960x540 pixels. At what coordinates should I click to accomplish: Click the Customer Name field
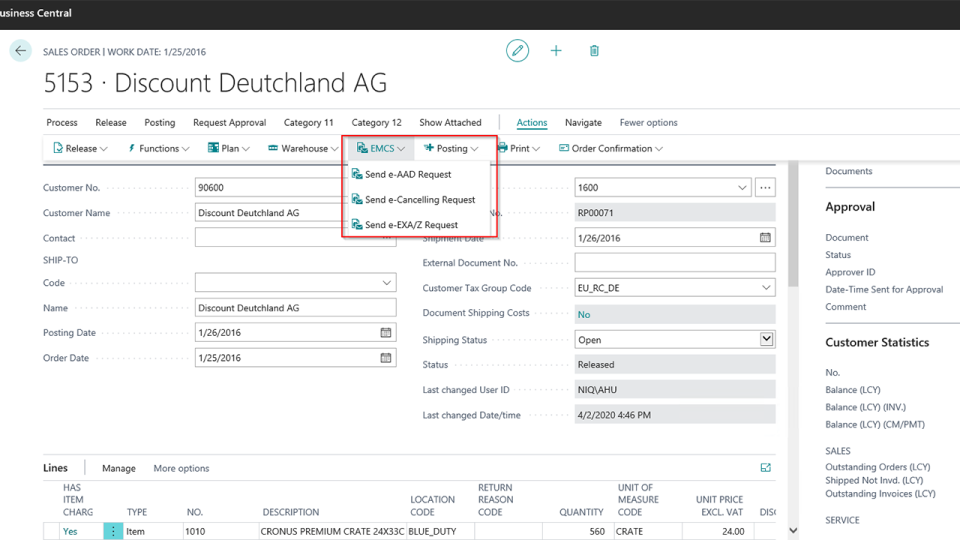[295, 212]
